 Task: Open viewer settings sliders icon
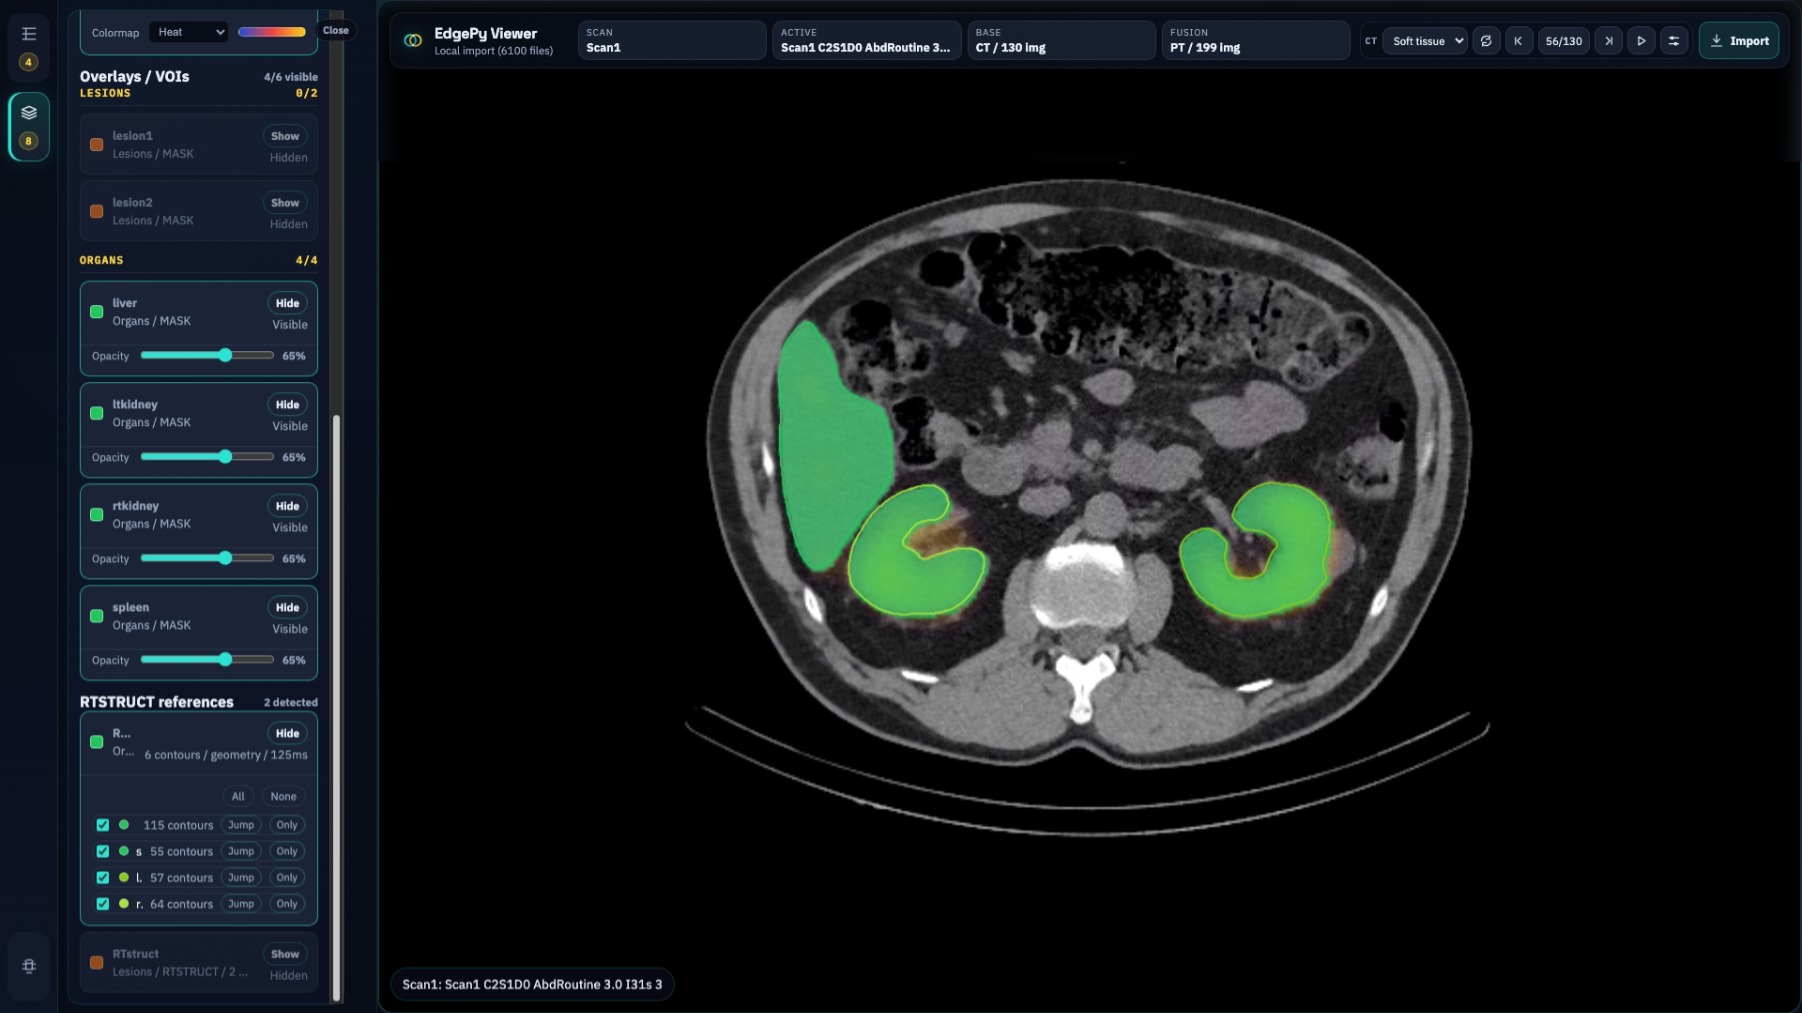click(x=1673, y=41)
